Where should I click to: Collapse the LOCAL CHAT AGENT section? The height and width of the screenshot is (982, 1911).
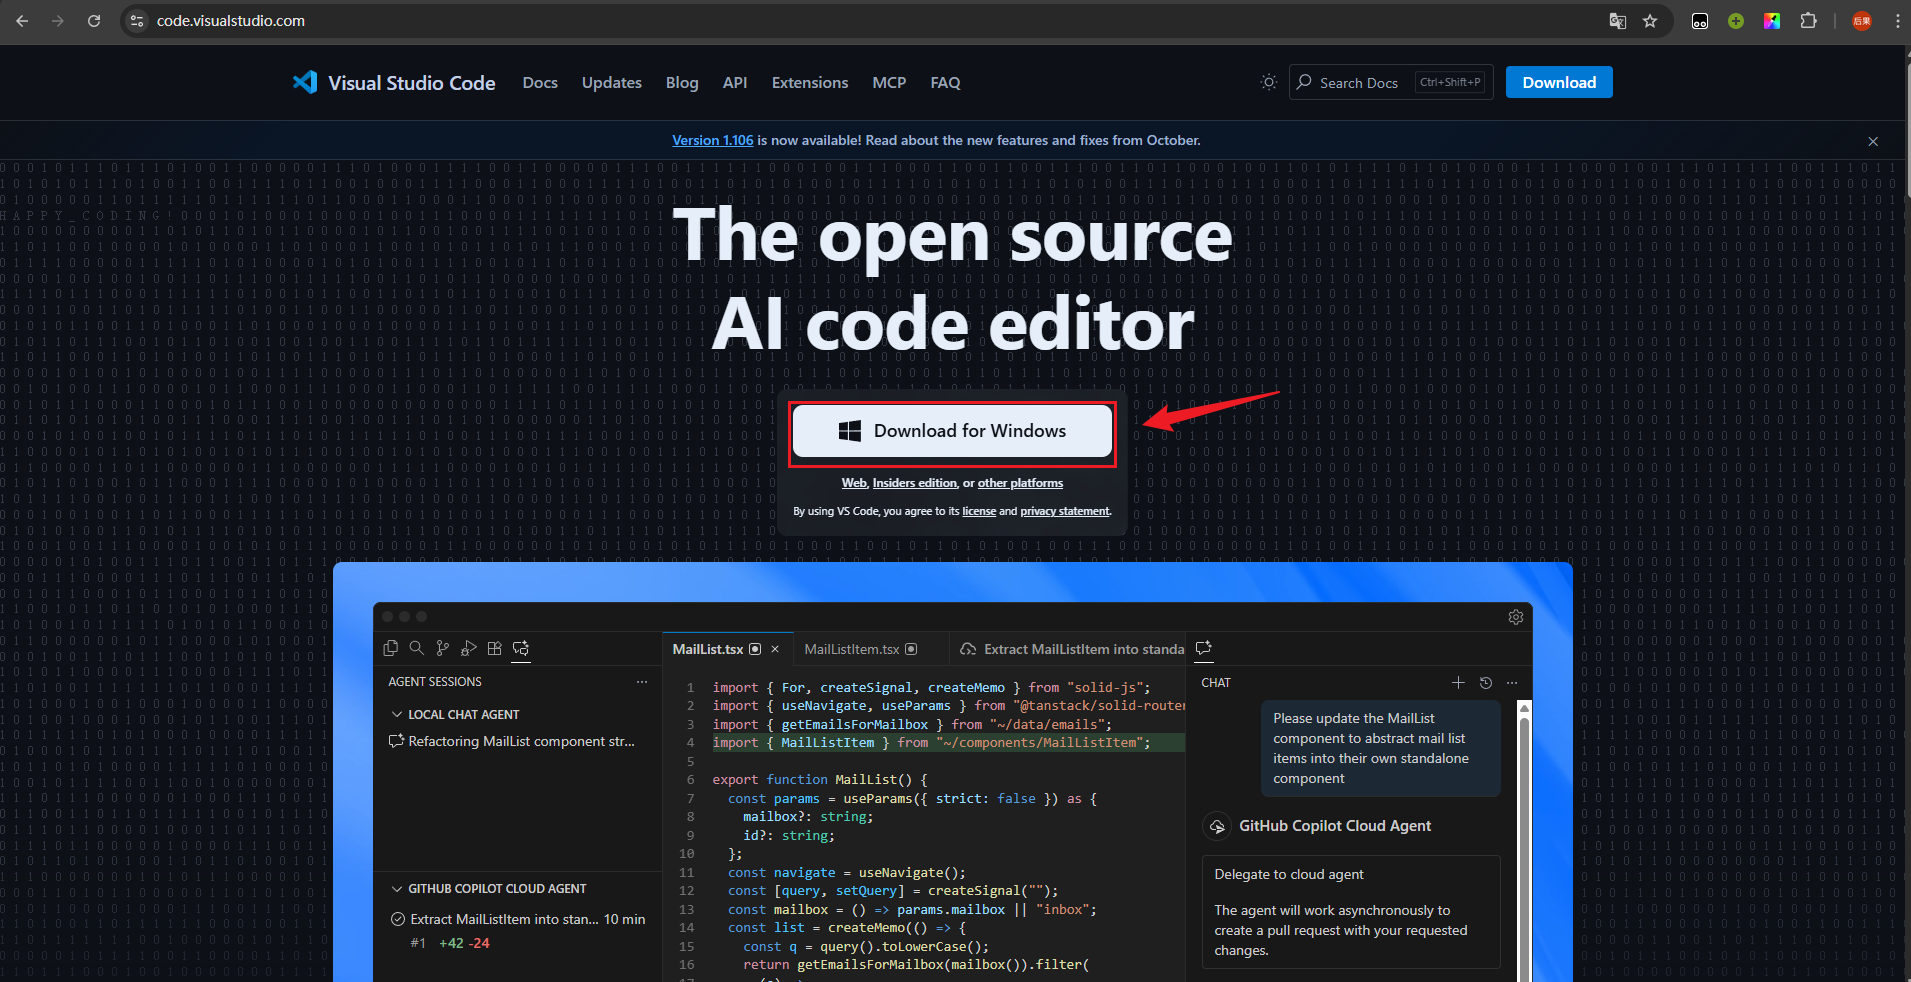click(396, 714)
